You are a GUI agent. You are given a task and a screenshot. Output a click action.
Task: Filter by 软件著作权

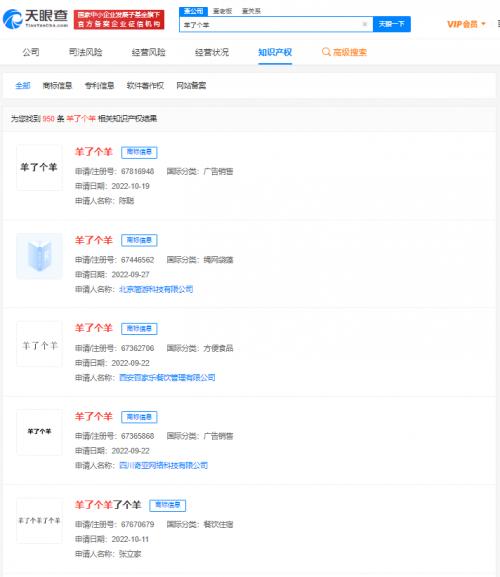(x=145, y=86)
